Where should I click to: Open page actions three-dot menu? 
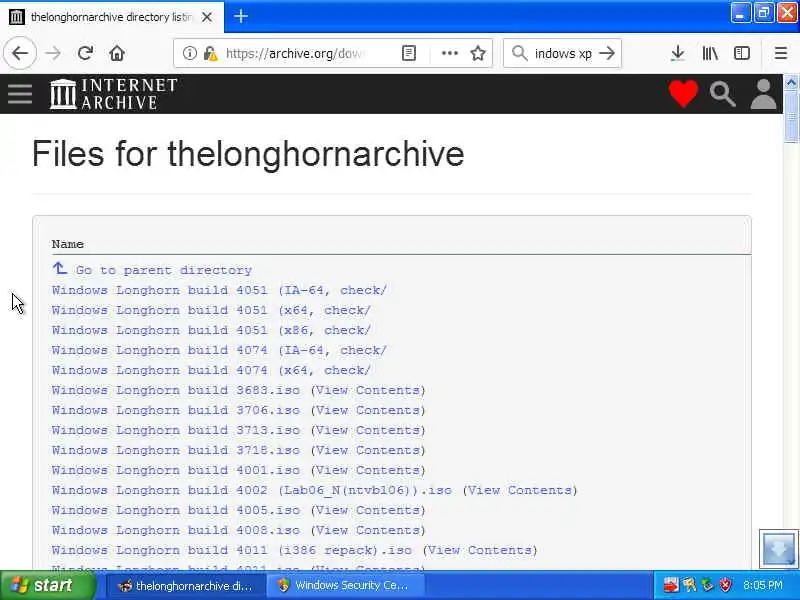pos(449,53)
